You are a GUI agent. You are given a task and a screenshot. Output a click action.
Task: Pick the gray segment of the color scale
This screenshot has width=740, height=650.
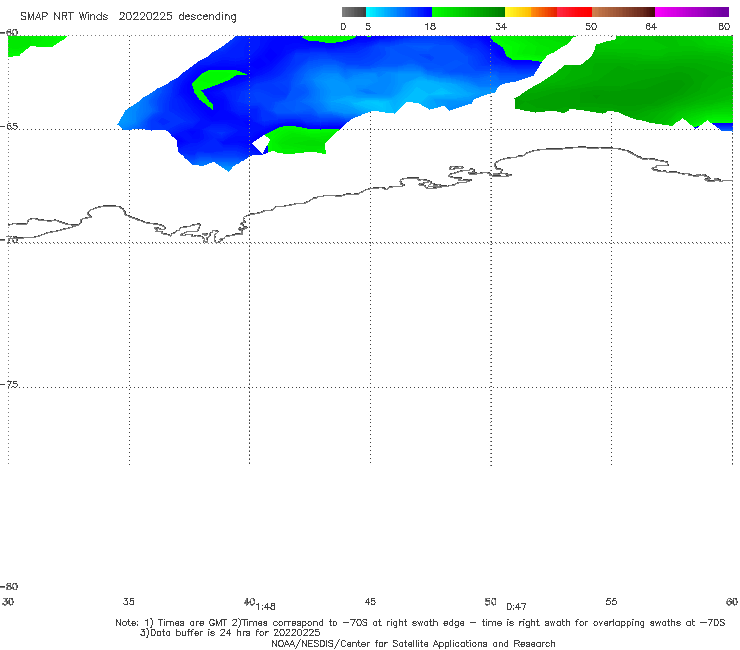tap(353, 12)
